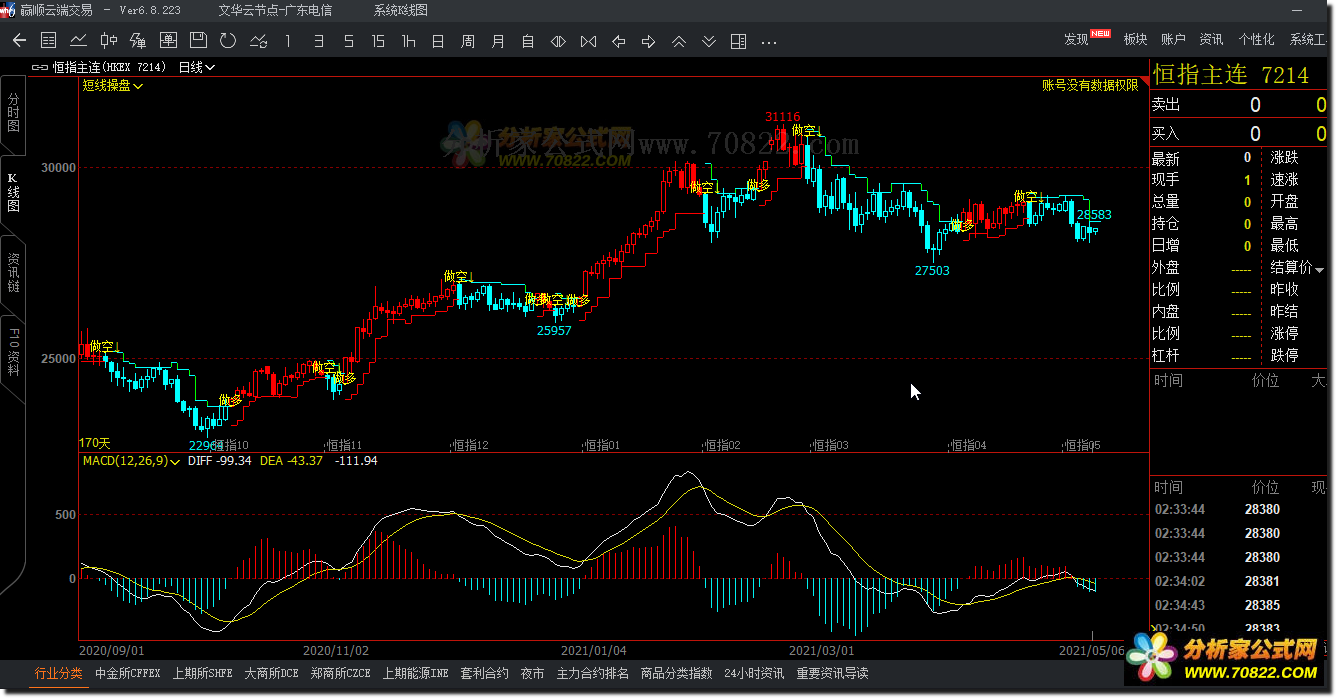Click the double down chevron icon
Image resolution: width=1337 pixels, height=698 pixels.
(x=708, y=41)
